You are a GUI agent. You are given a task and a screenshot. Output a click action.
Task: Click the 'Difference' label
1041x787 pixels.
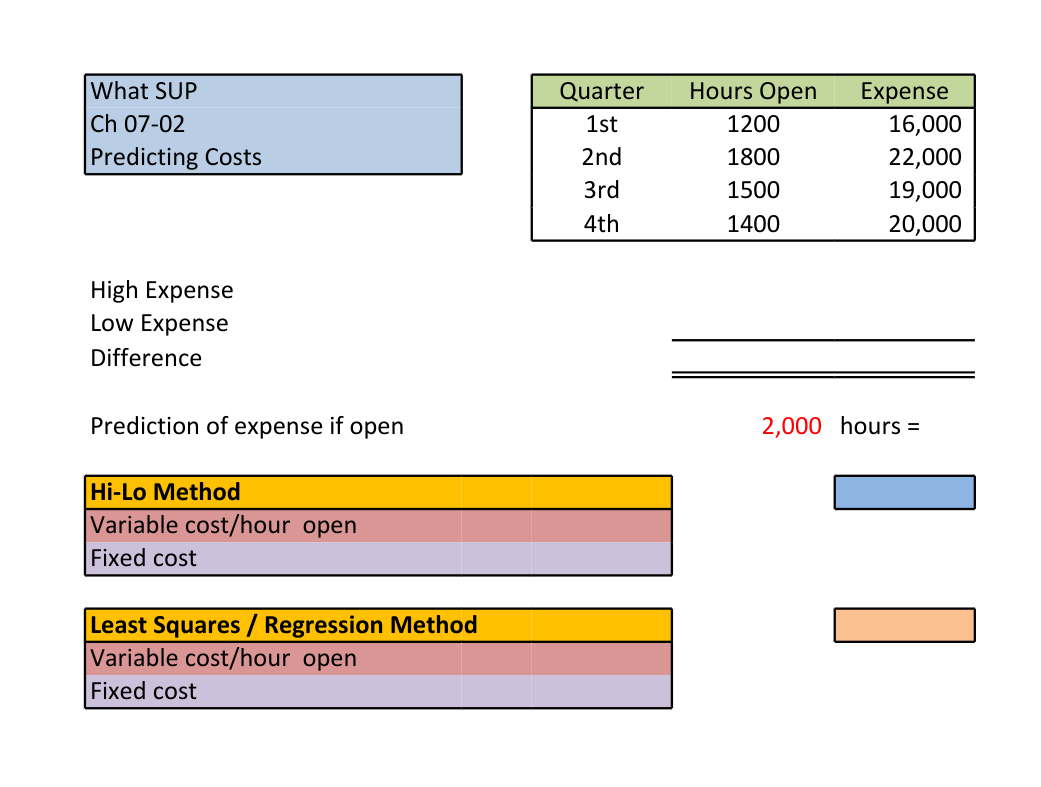(x=146, y=358)
